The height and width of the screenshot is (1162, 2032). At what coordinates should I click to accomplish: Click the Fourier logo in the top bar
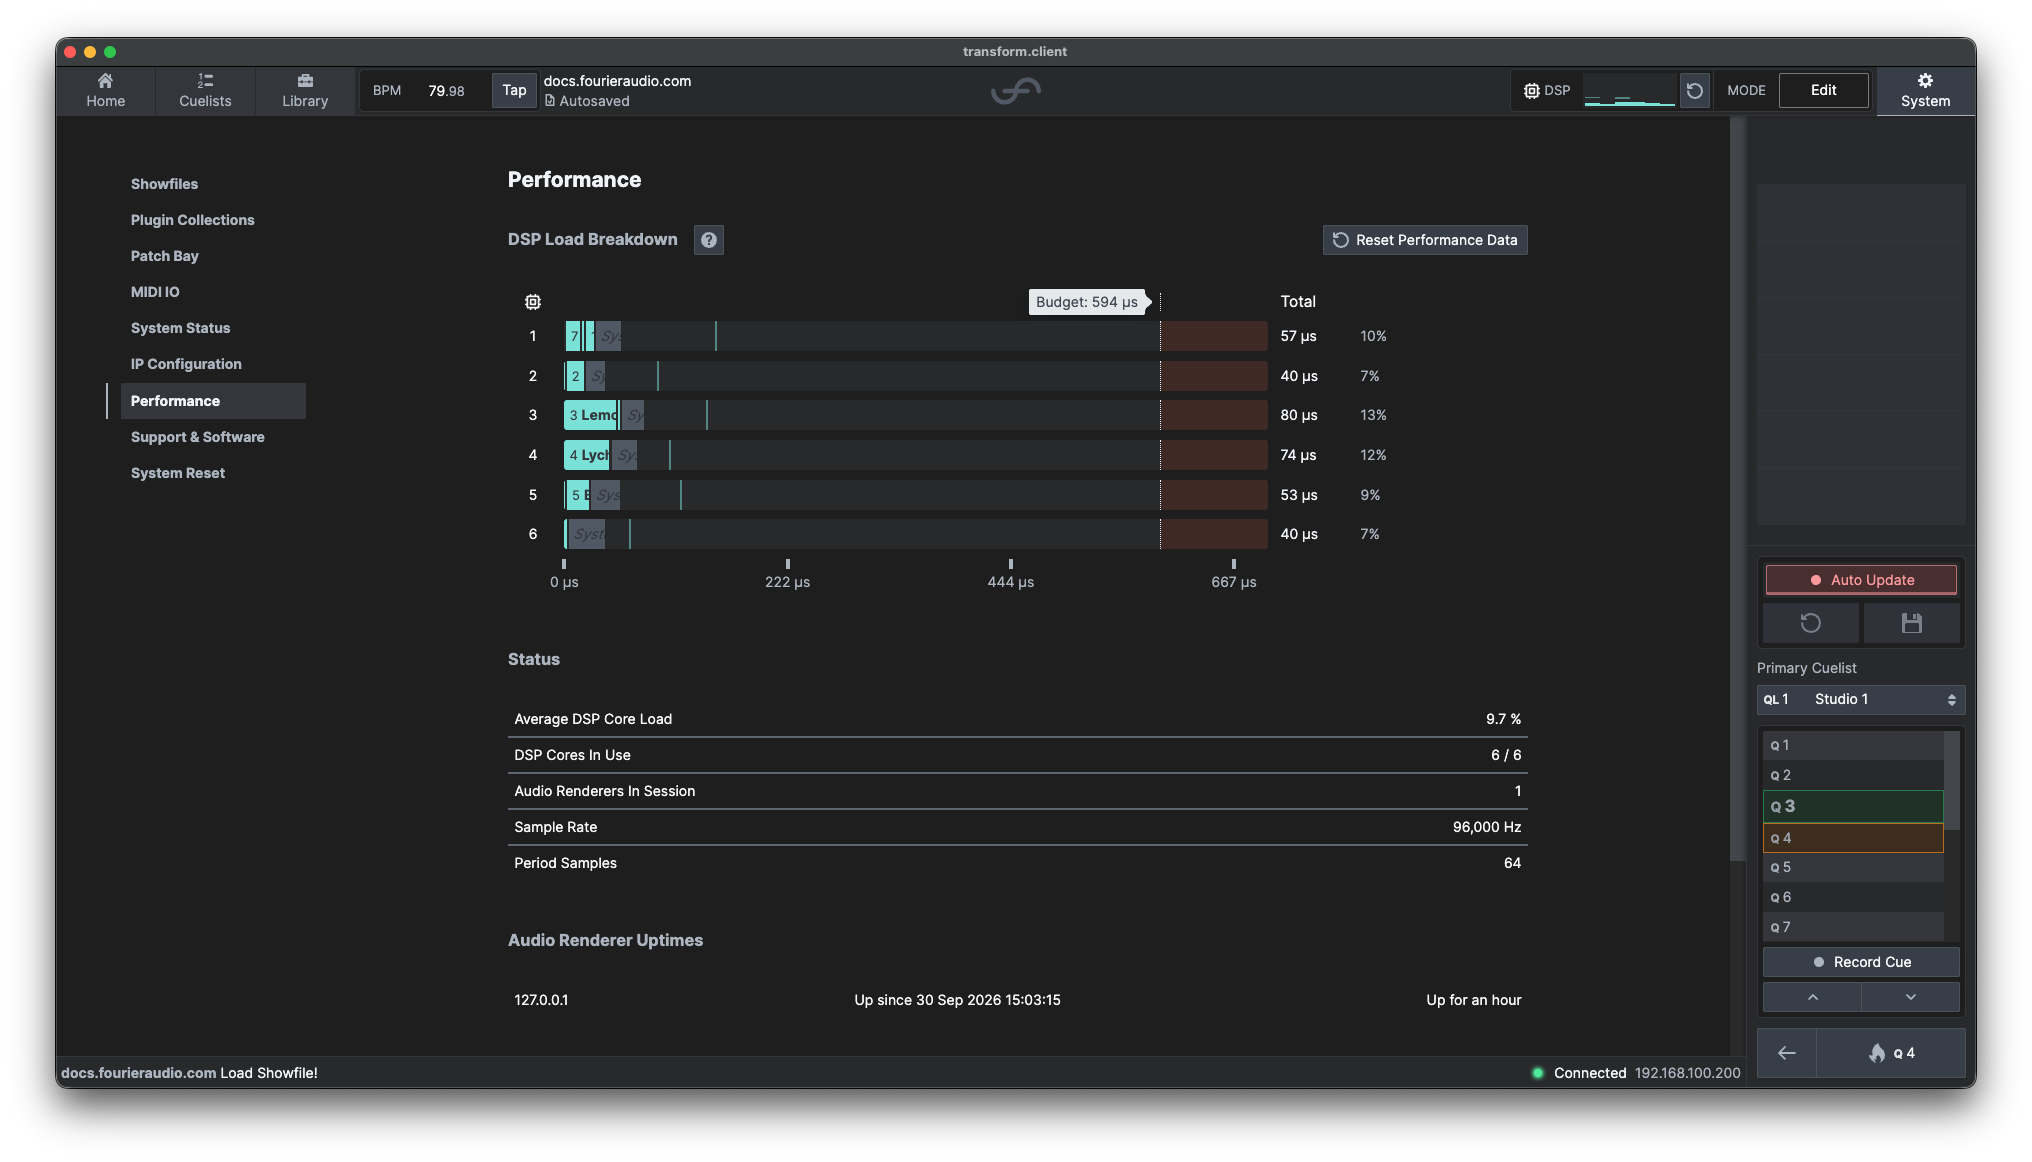pos(1015,91)
